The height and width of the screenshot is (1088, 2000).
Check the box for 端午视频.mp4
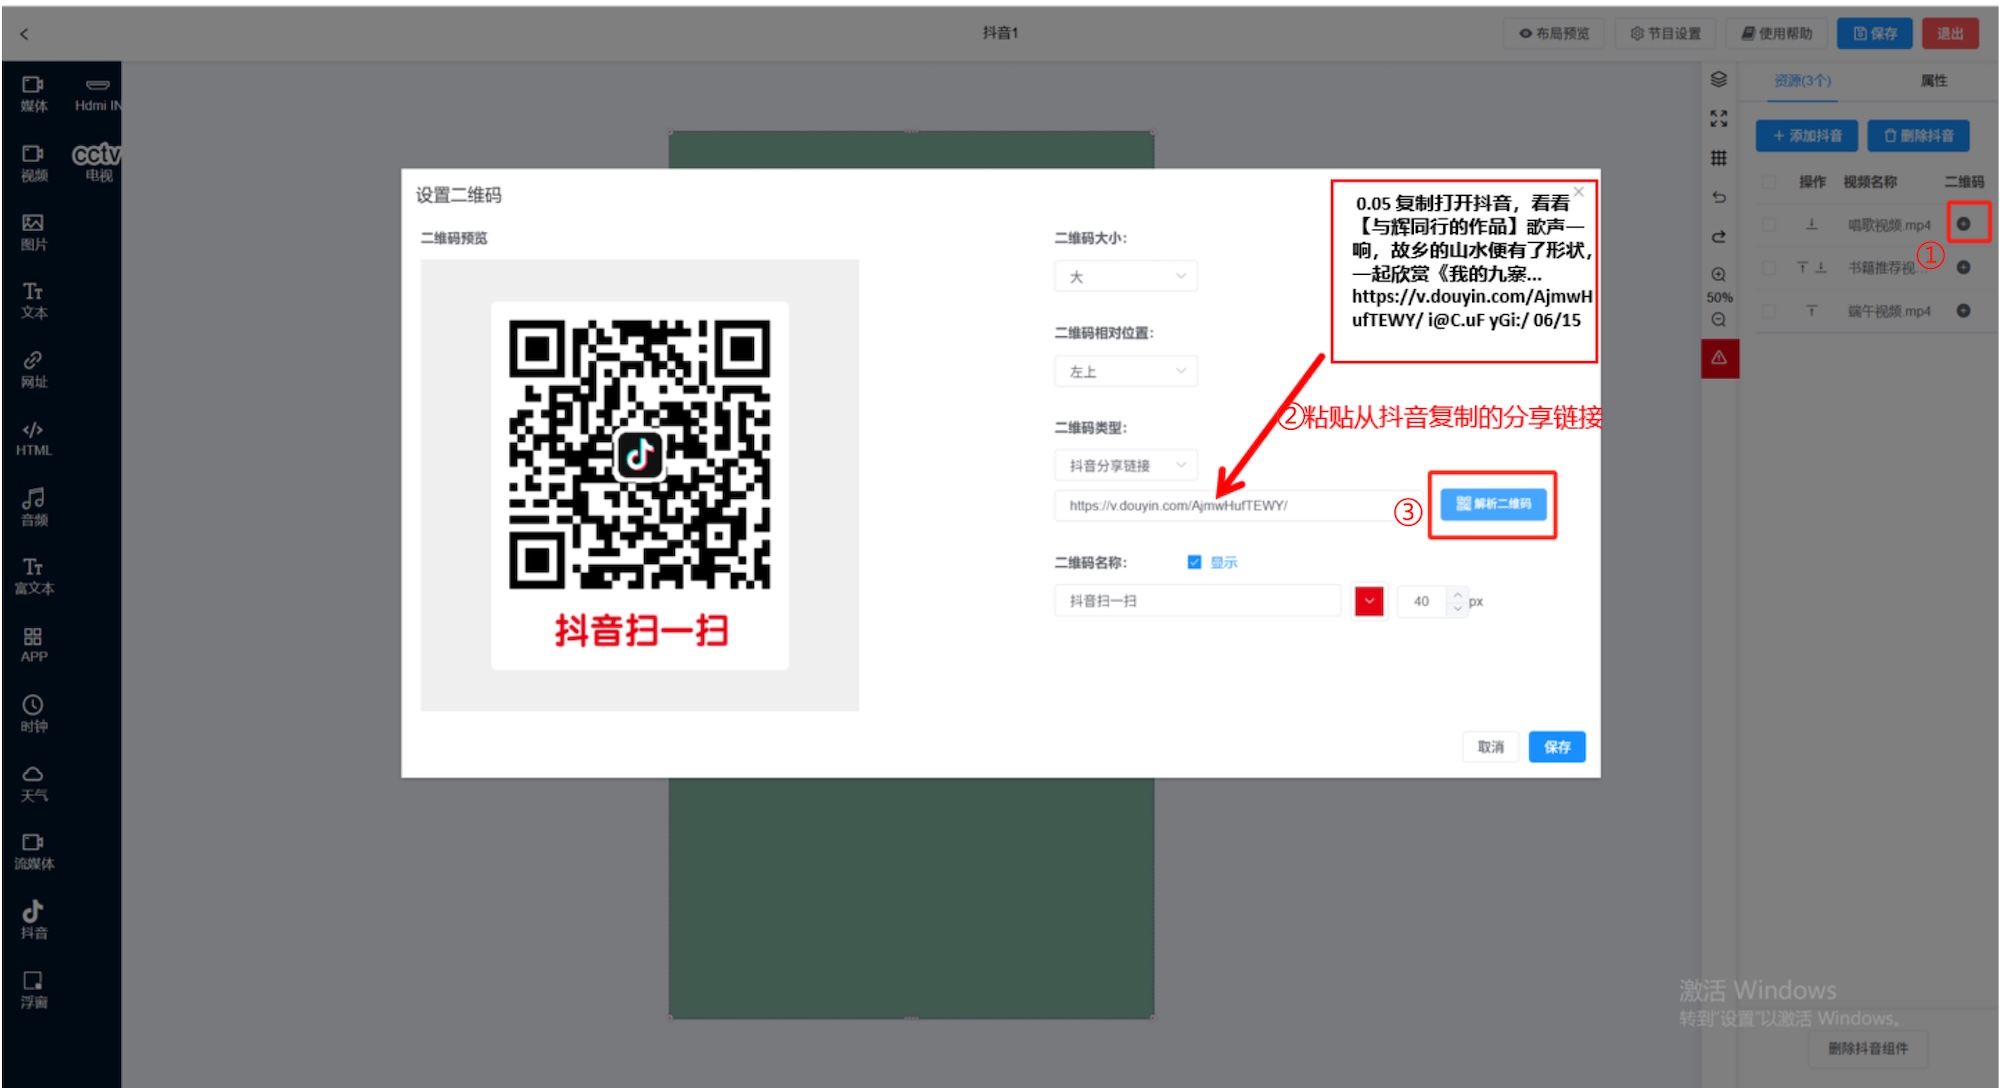click(x=1769, y=311)
